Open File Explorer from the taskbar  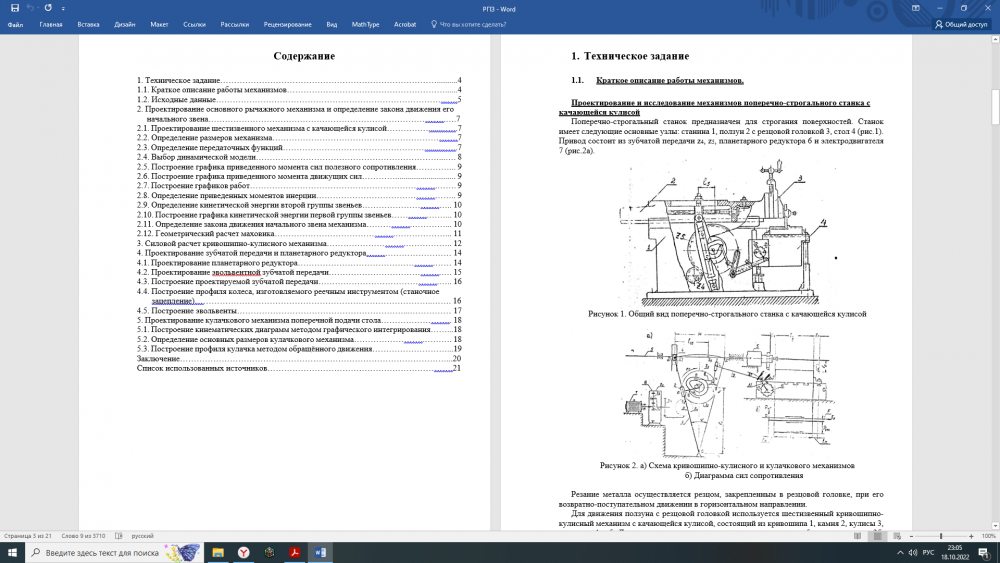217,552
